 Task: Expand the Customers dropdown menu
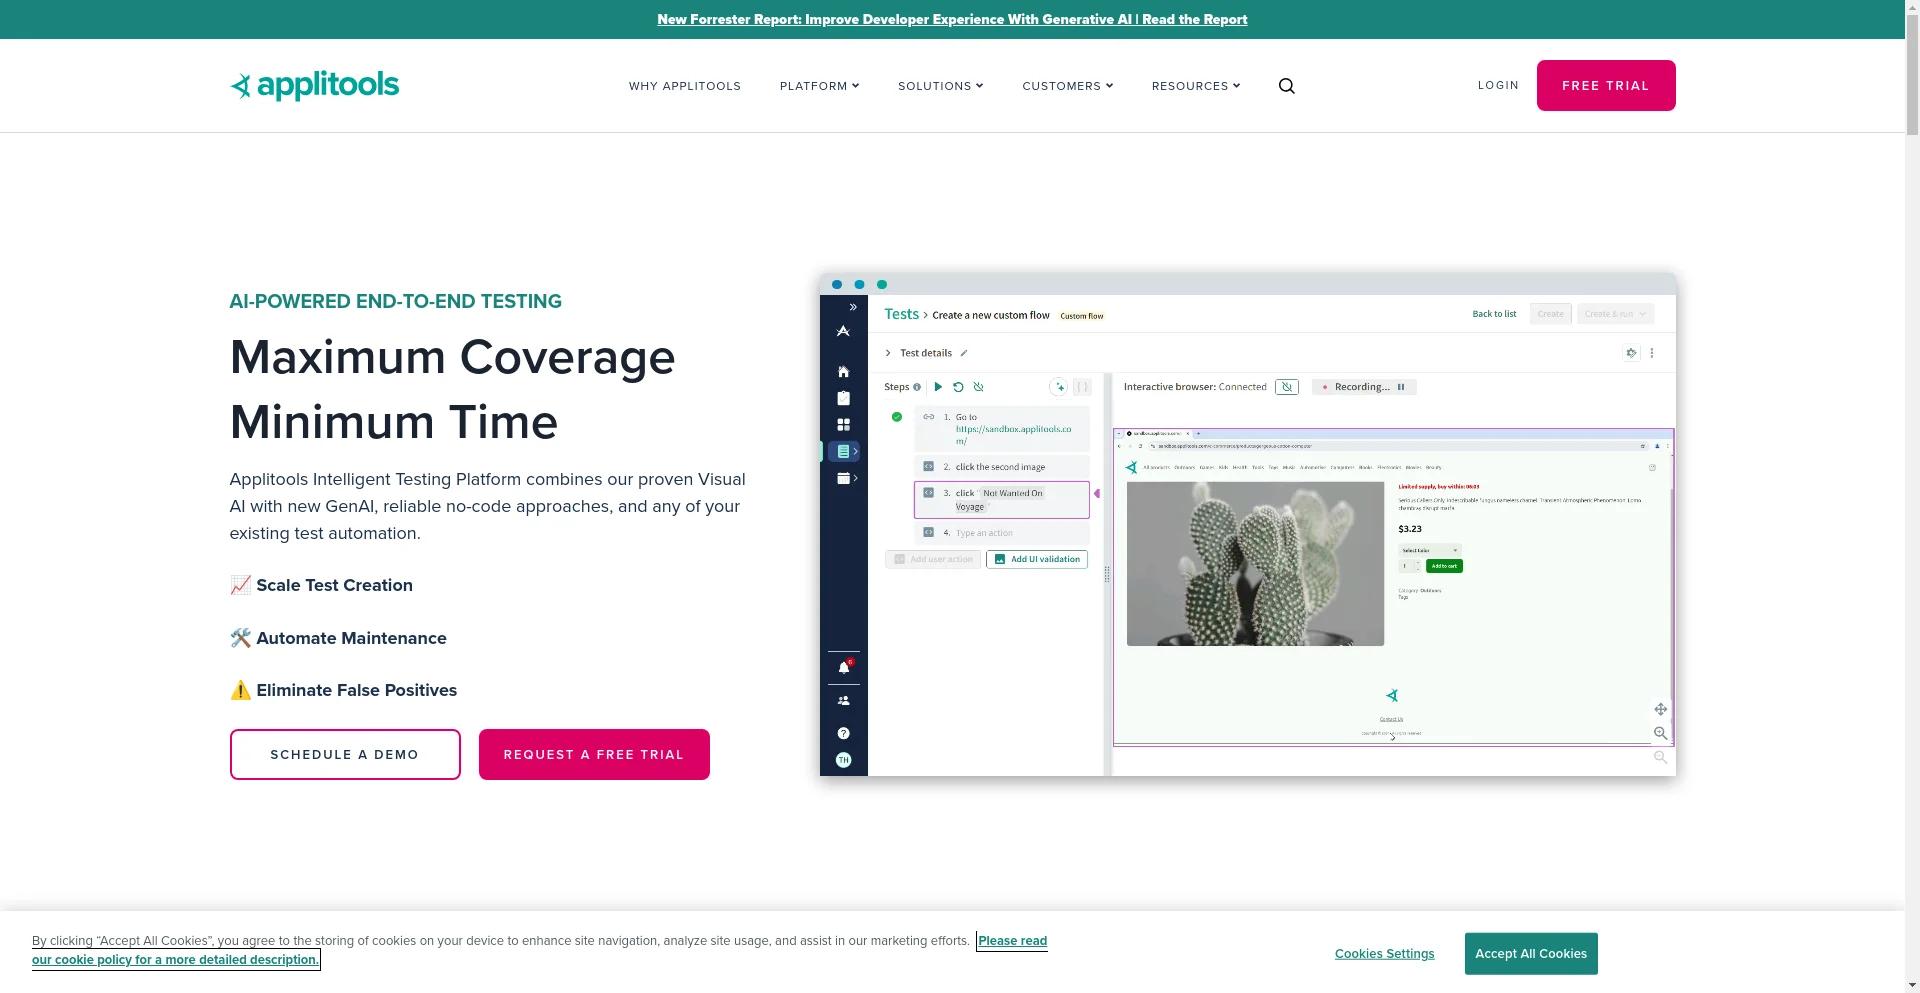(x=1067, y=86)
